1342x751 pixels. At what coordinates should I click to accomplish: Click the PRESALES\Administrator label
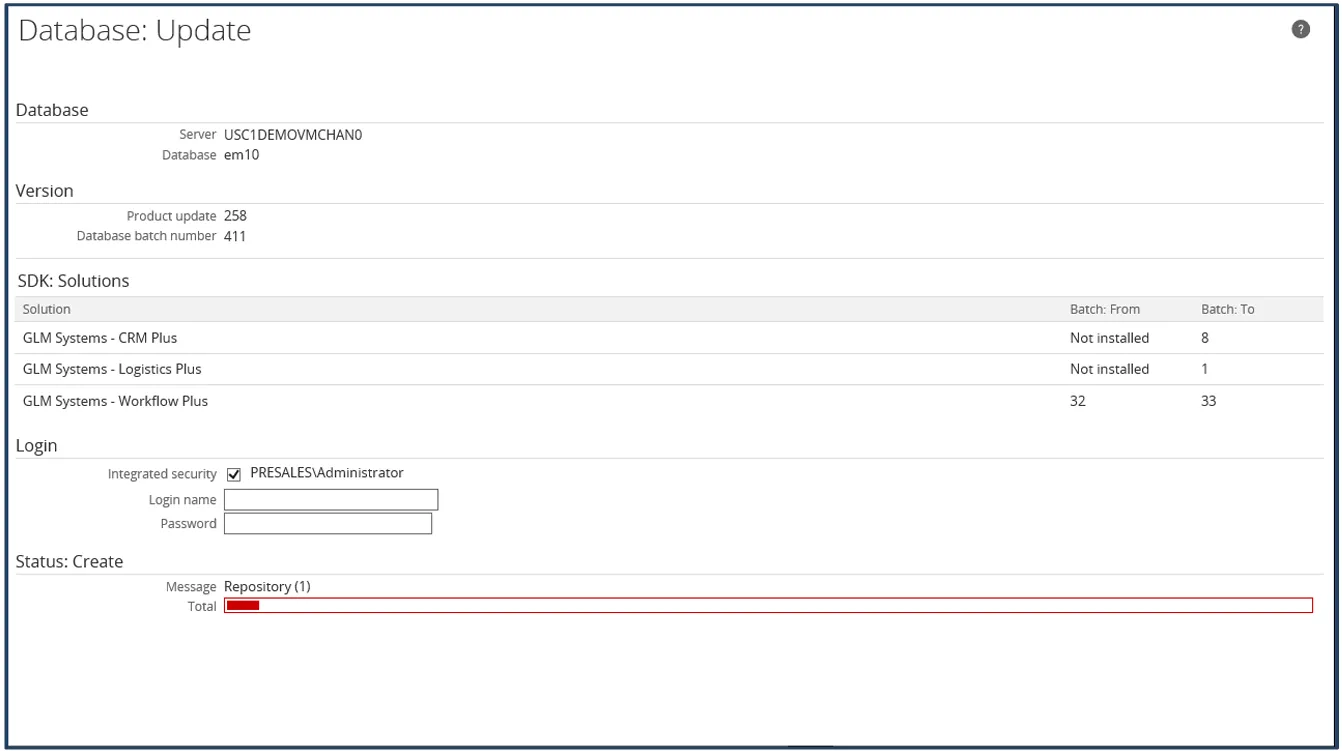point(326,473)
